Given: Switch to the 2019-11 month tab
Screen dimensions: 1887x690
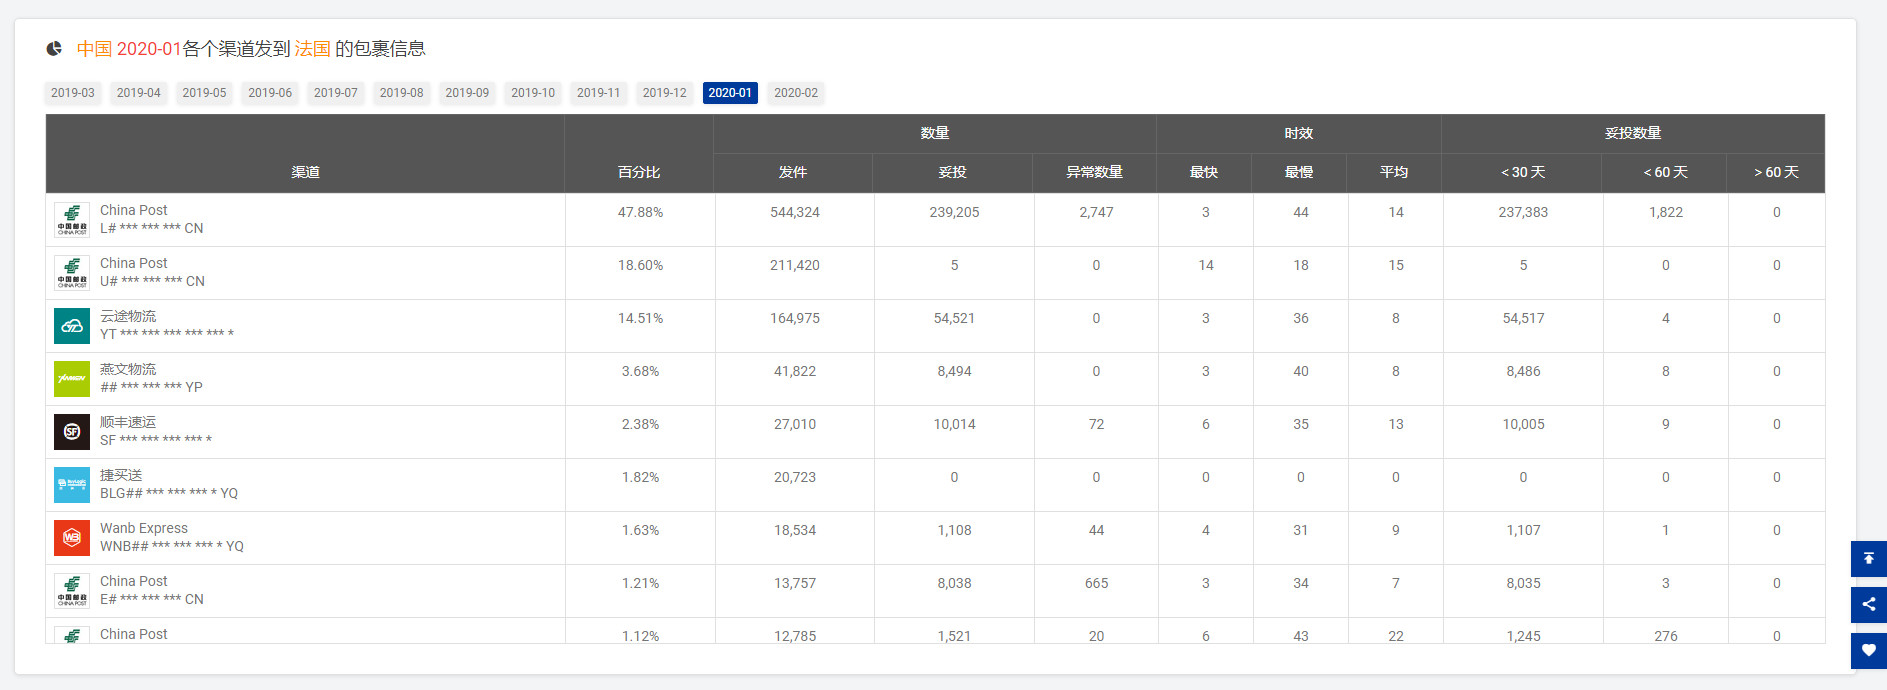Looking at the screenshot, I should click(x=599, y=93).
